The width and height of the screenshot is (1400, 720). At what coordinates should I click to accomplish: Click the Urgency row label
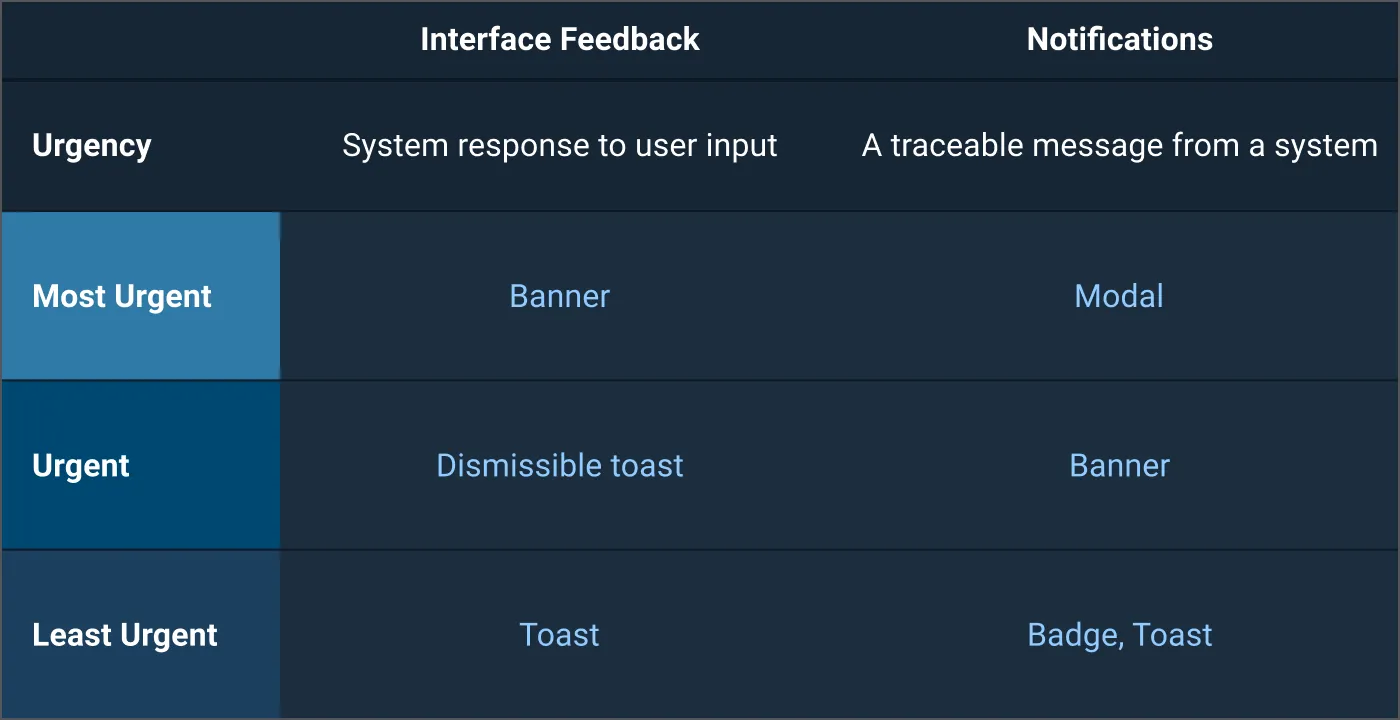[x=92, y=146]
